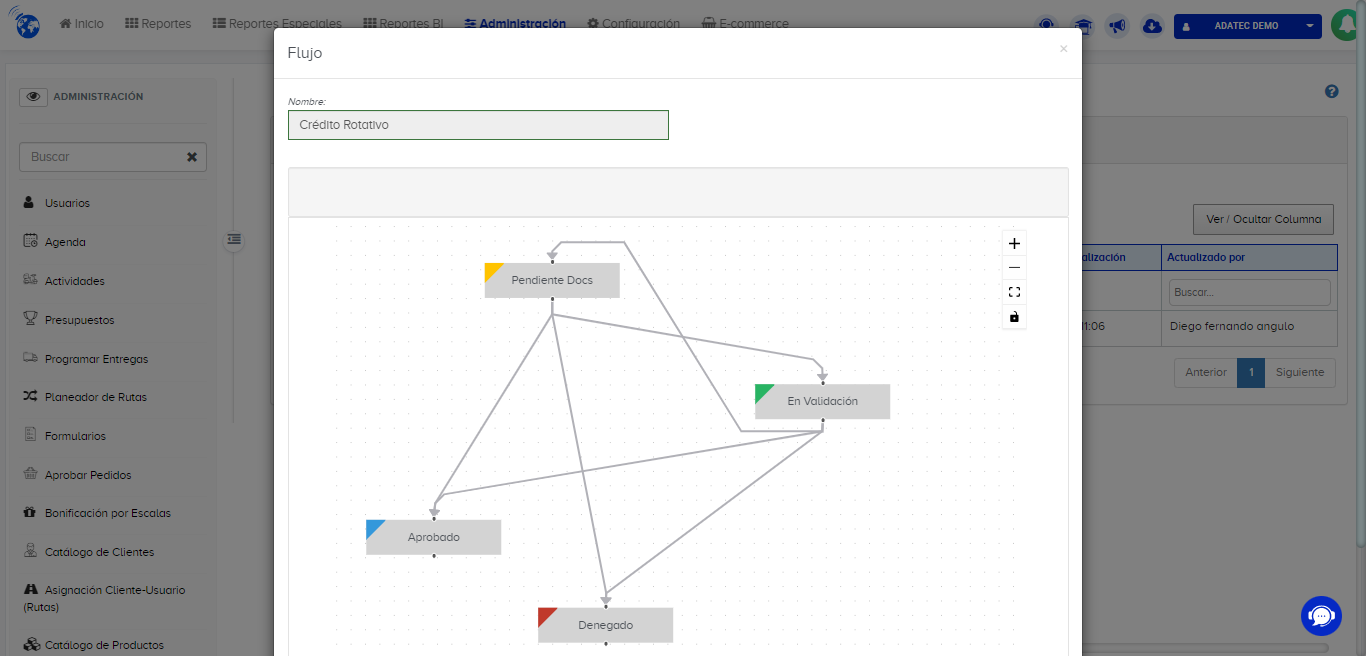The height and width of the screenshot is (656, 1366).
Task: Click the Ver / Ocultar Columna button
Action: pyautogui.click(x=1263, y=219)
